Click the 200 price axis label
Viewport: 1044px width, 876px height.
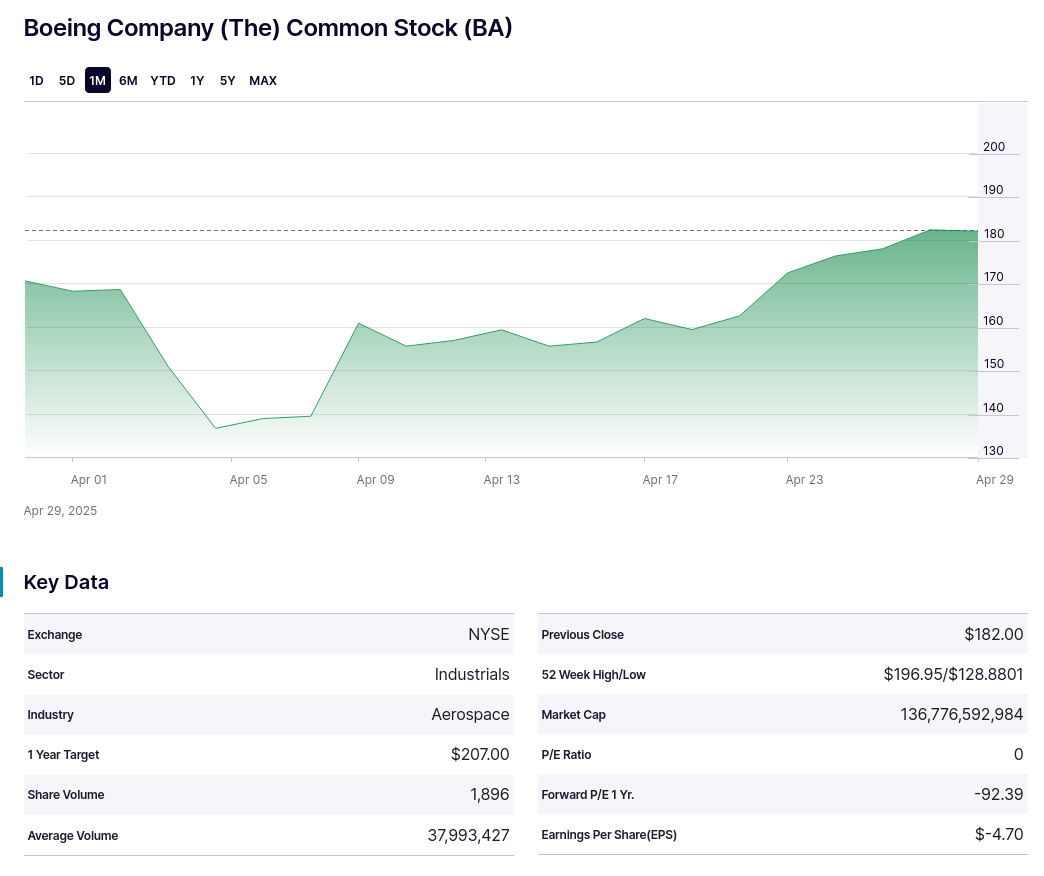coord(994,146)
